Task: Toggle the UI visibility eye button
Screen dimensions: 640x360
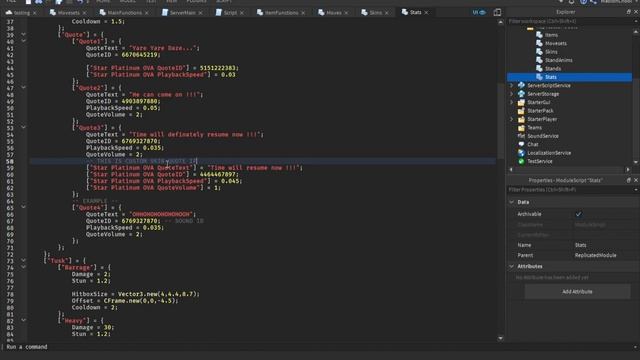Action: [479, 13]
